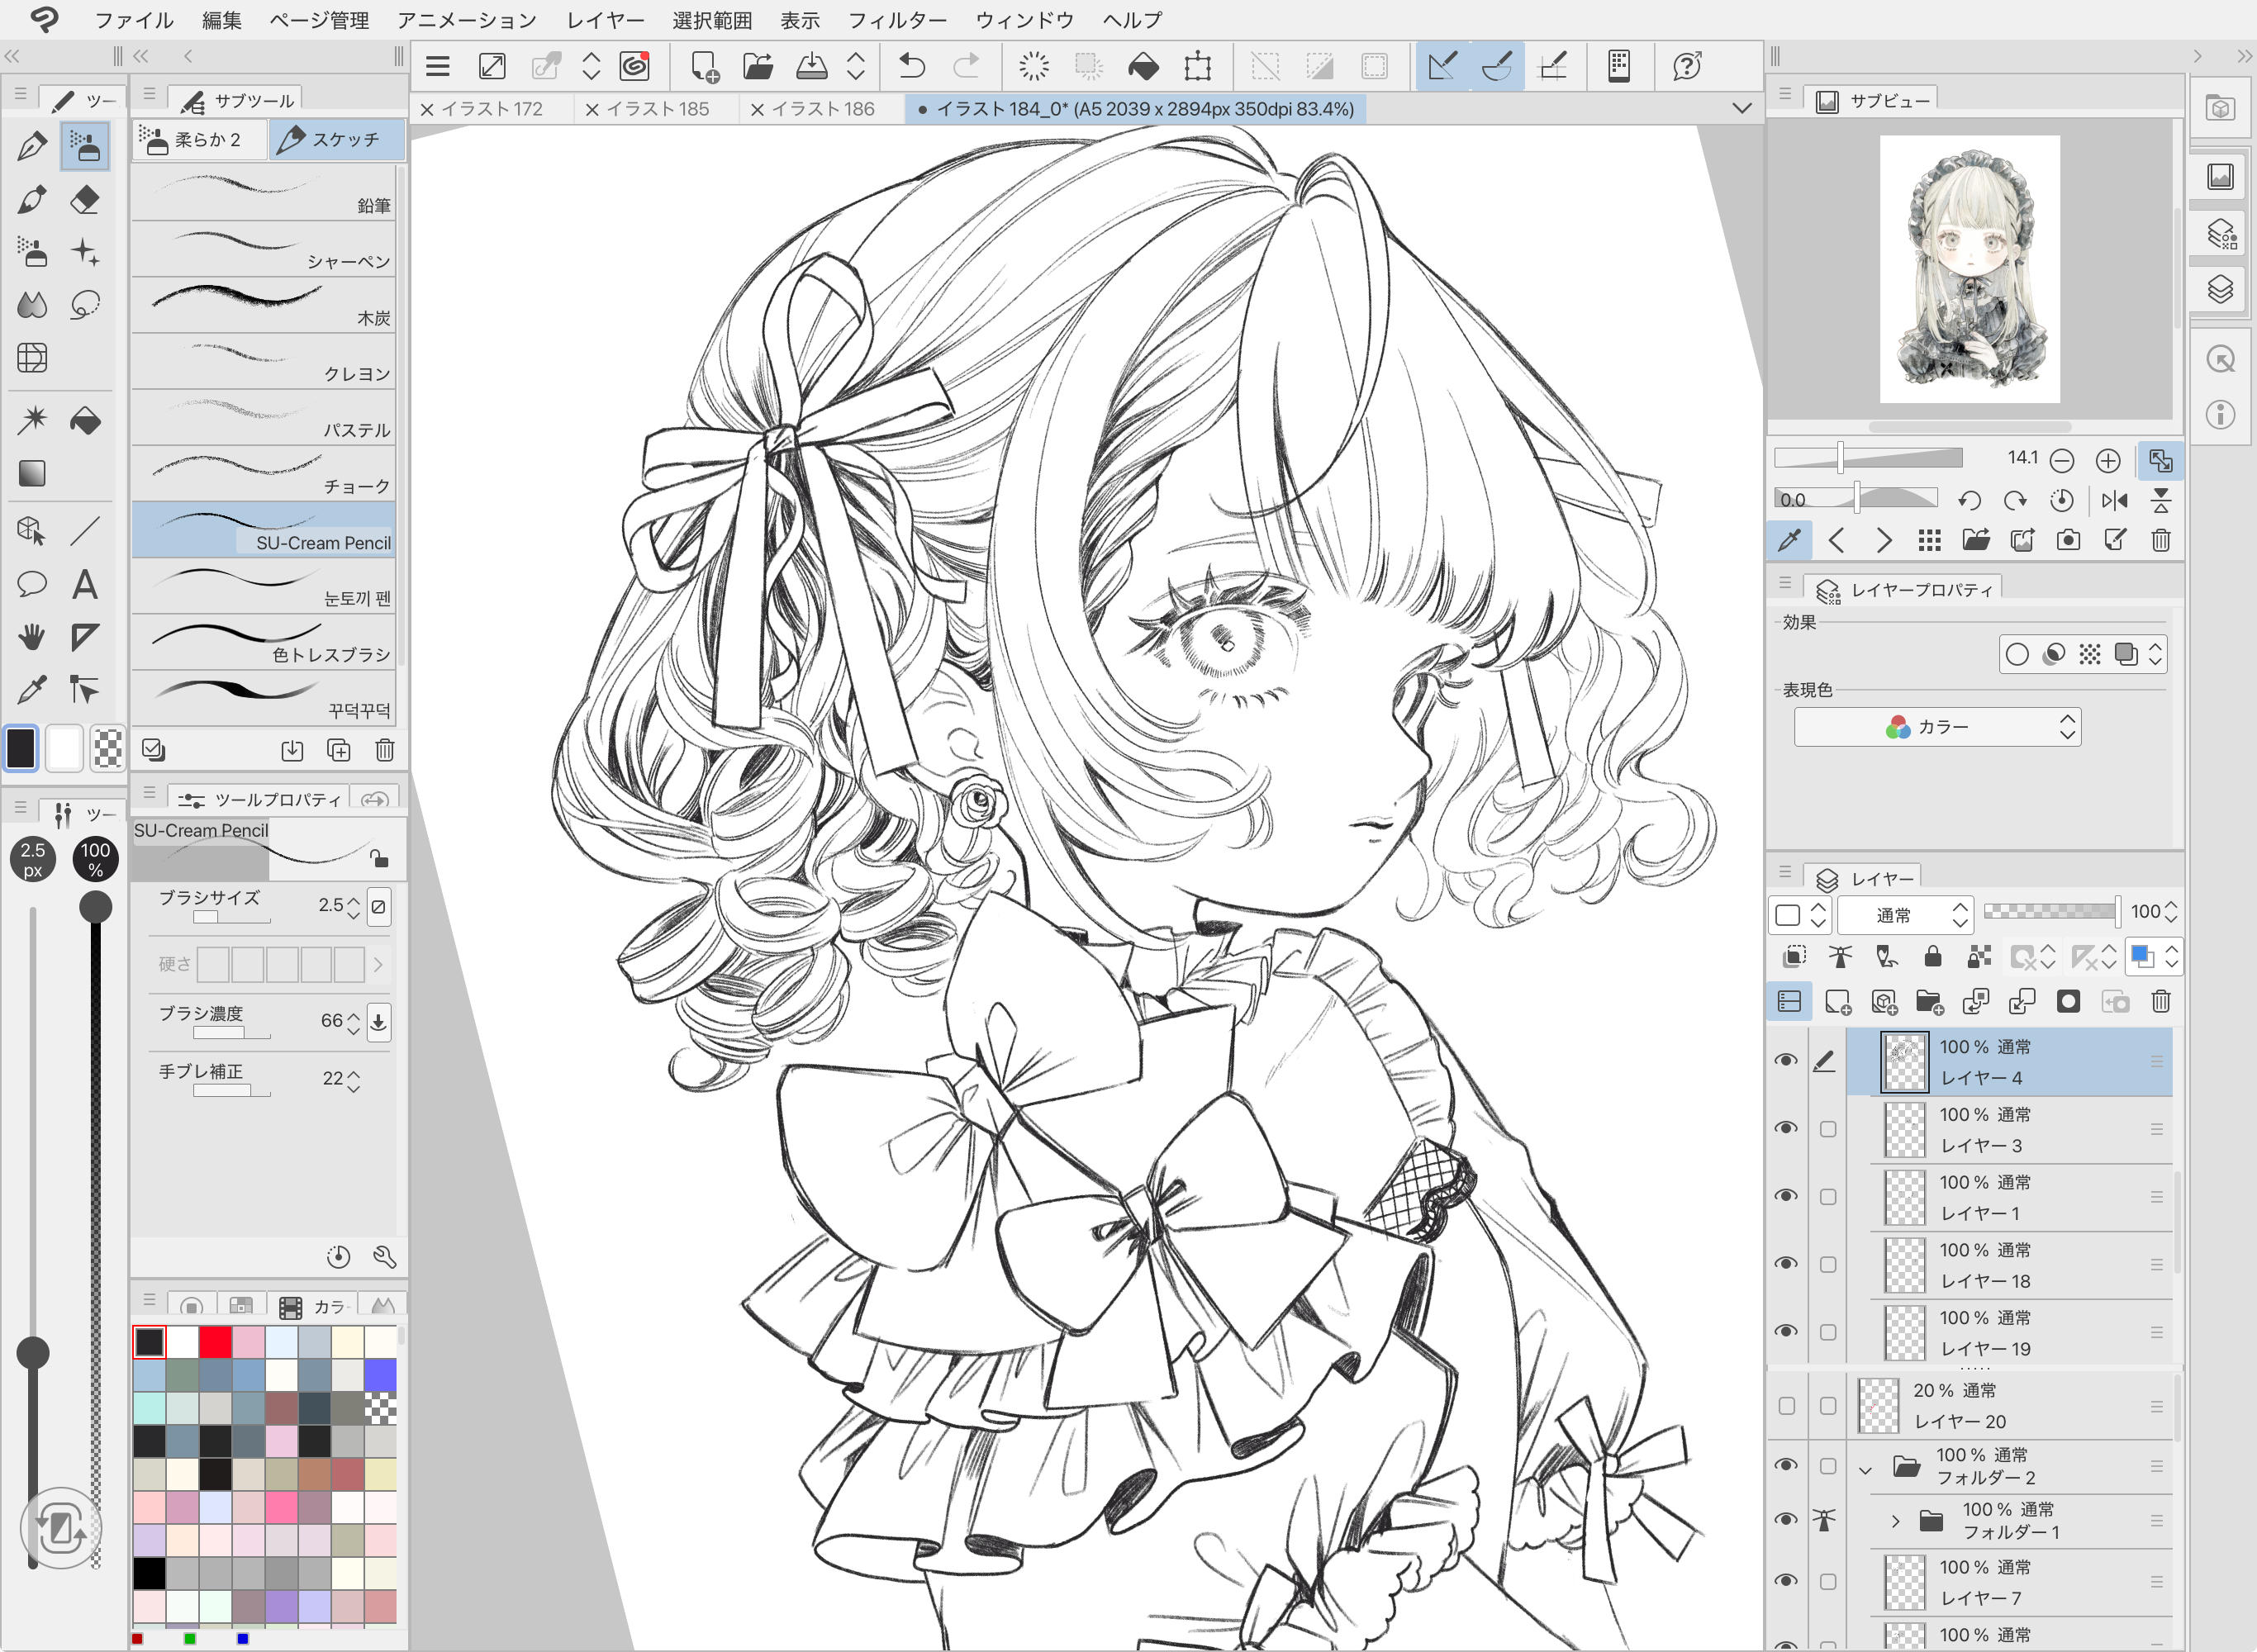Pick the red color swatch
This screenshot has height=1652, width=2257.
click(x=215, y=1342)
